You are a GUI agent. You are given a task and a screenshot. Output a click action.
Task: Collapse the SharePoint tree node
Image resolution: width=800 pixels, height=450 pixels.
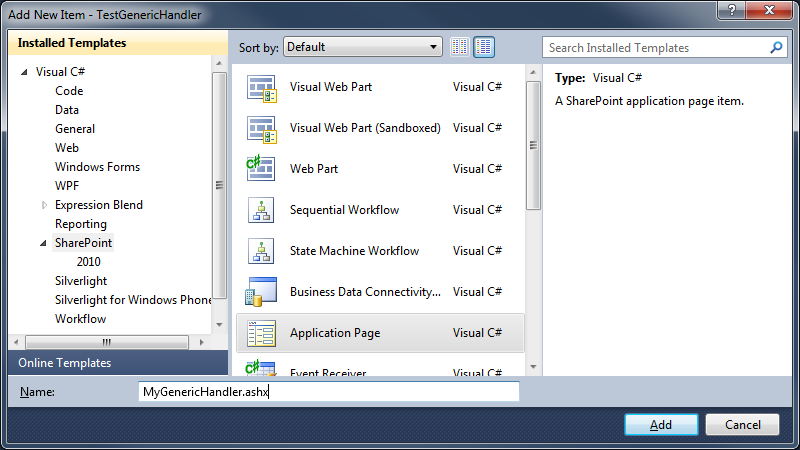(43, 243)
